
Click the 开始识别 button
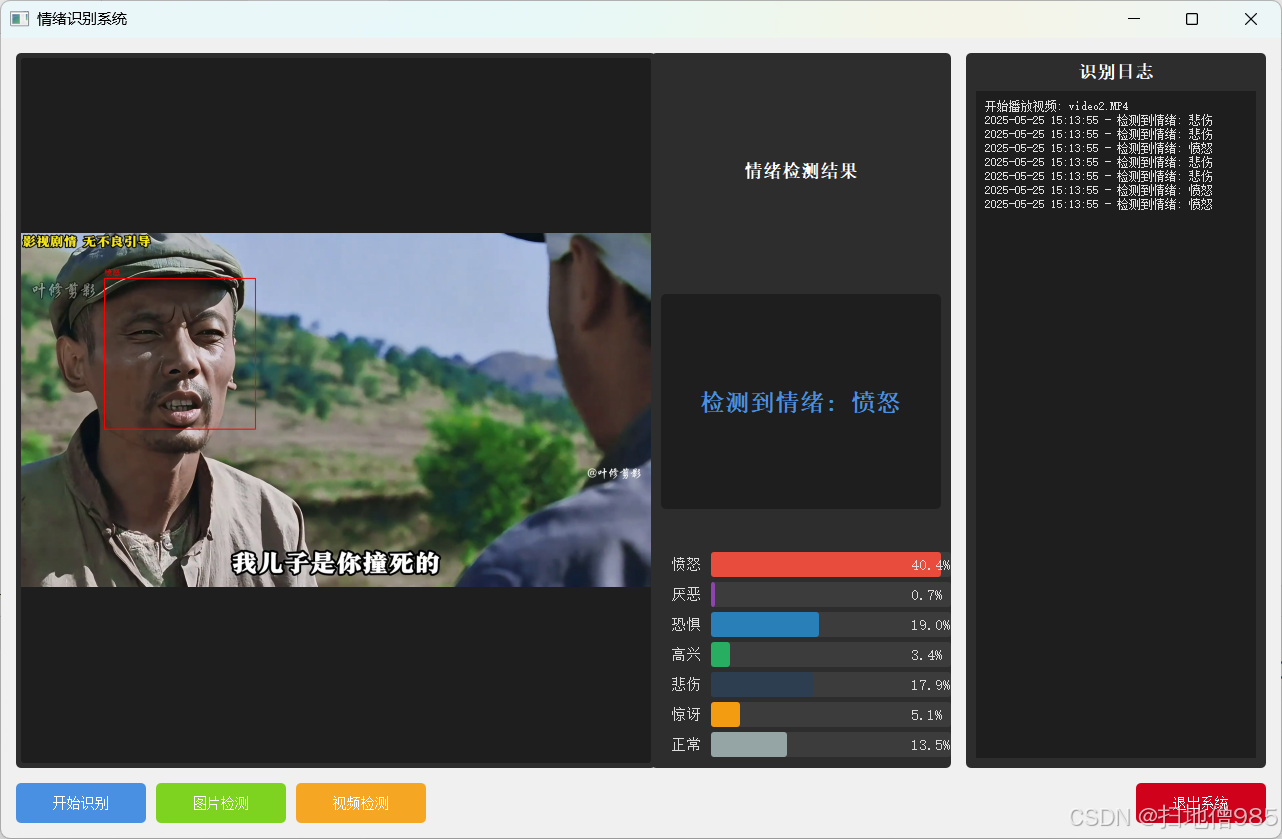(81, 803)
